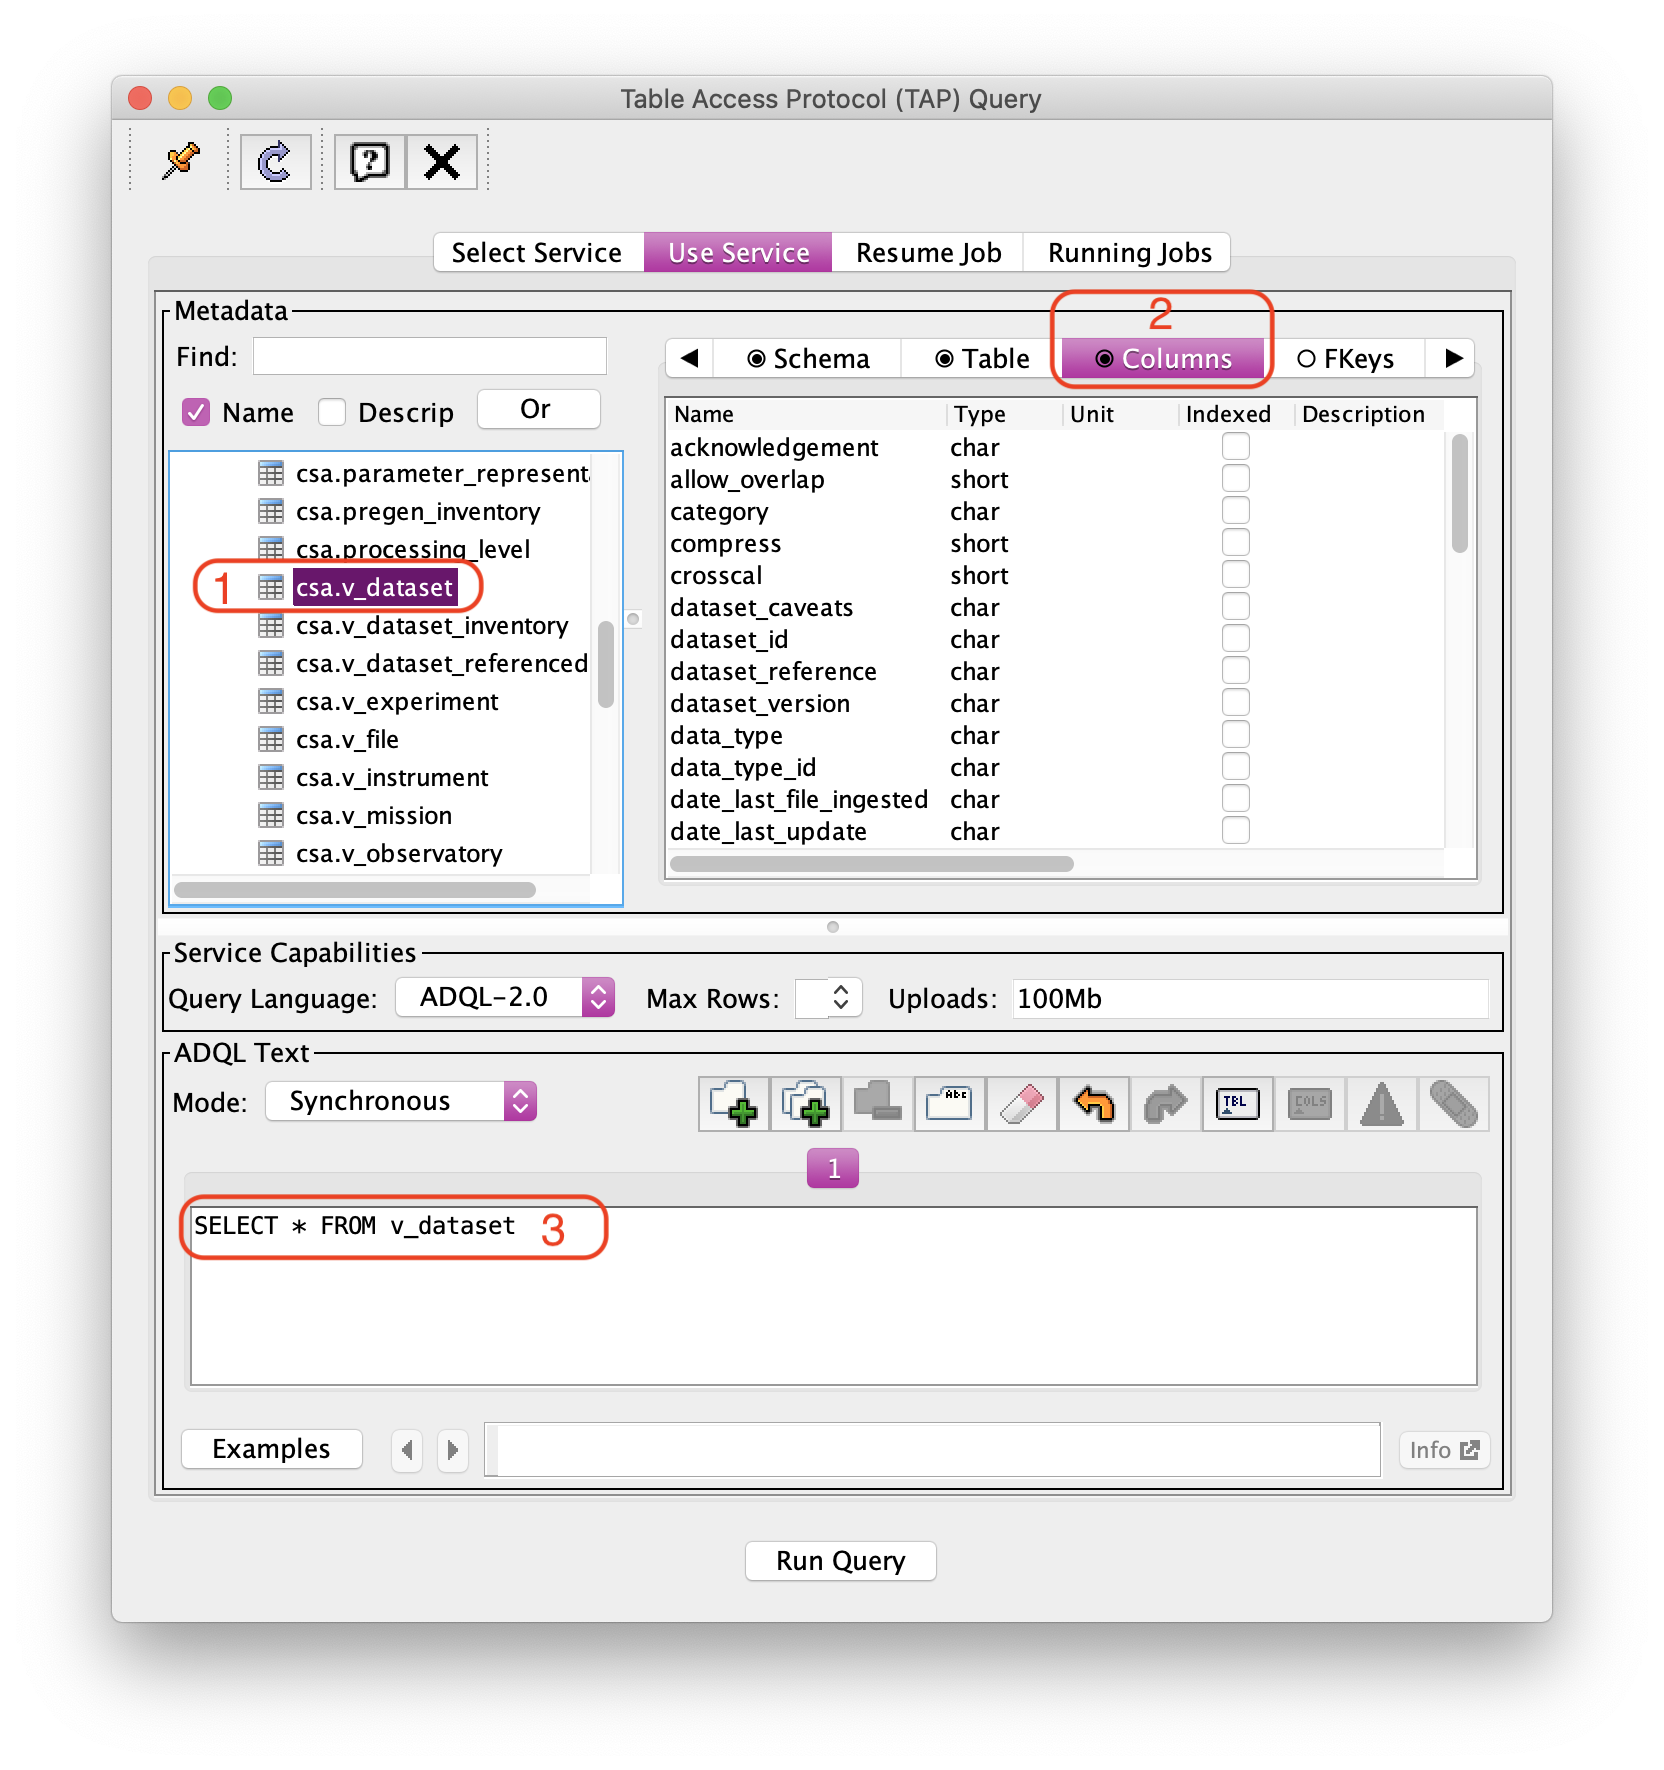Click the Uploads 100Mb field

click(1250, 999)
